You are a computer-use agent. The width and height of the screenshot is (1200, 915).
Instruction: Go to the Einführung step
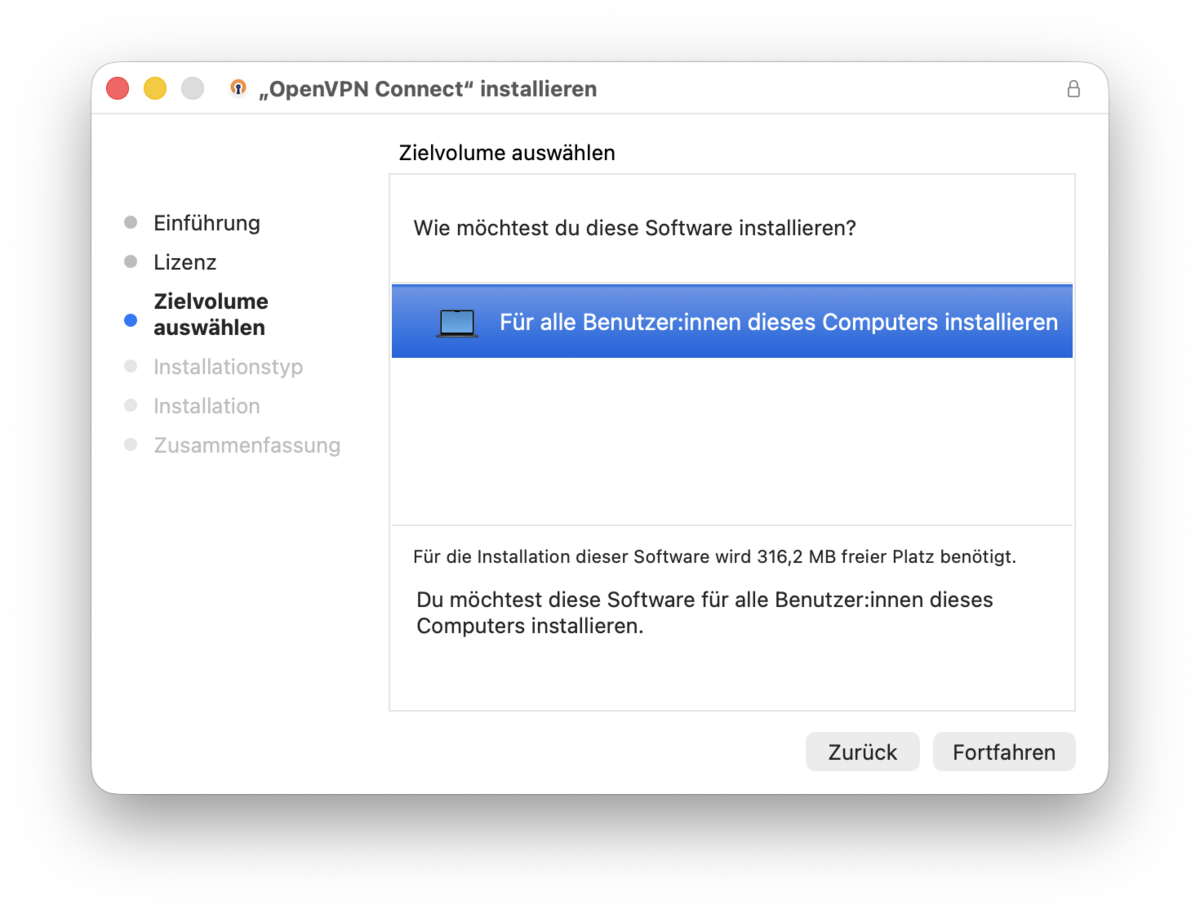[206, 223]
